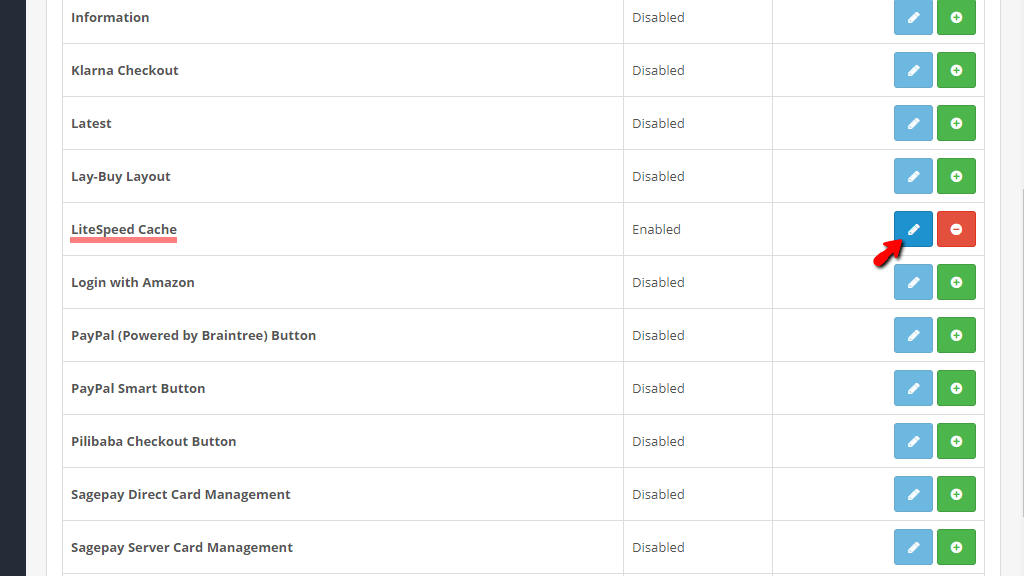Install the PayPal Smart Button module
The width and height of the screenshot is (1024, 576).
(x=956, y=388)
